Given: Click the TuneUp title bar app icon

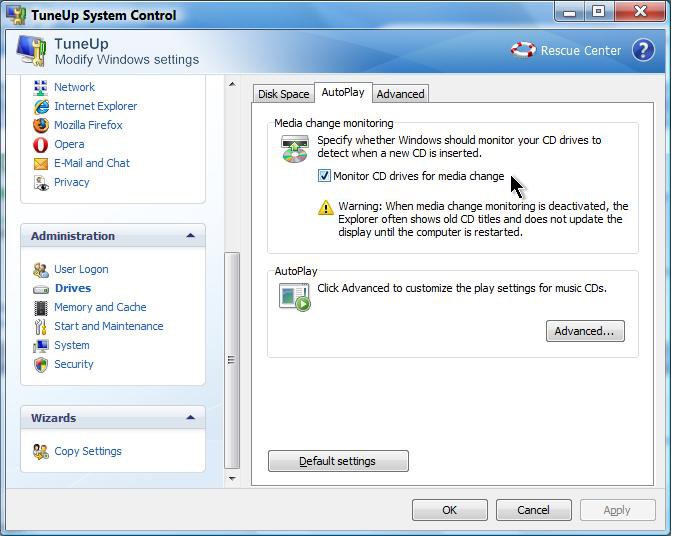Looking at the screenshot, I should tap(16, 15).
